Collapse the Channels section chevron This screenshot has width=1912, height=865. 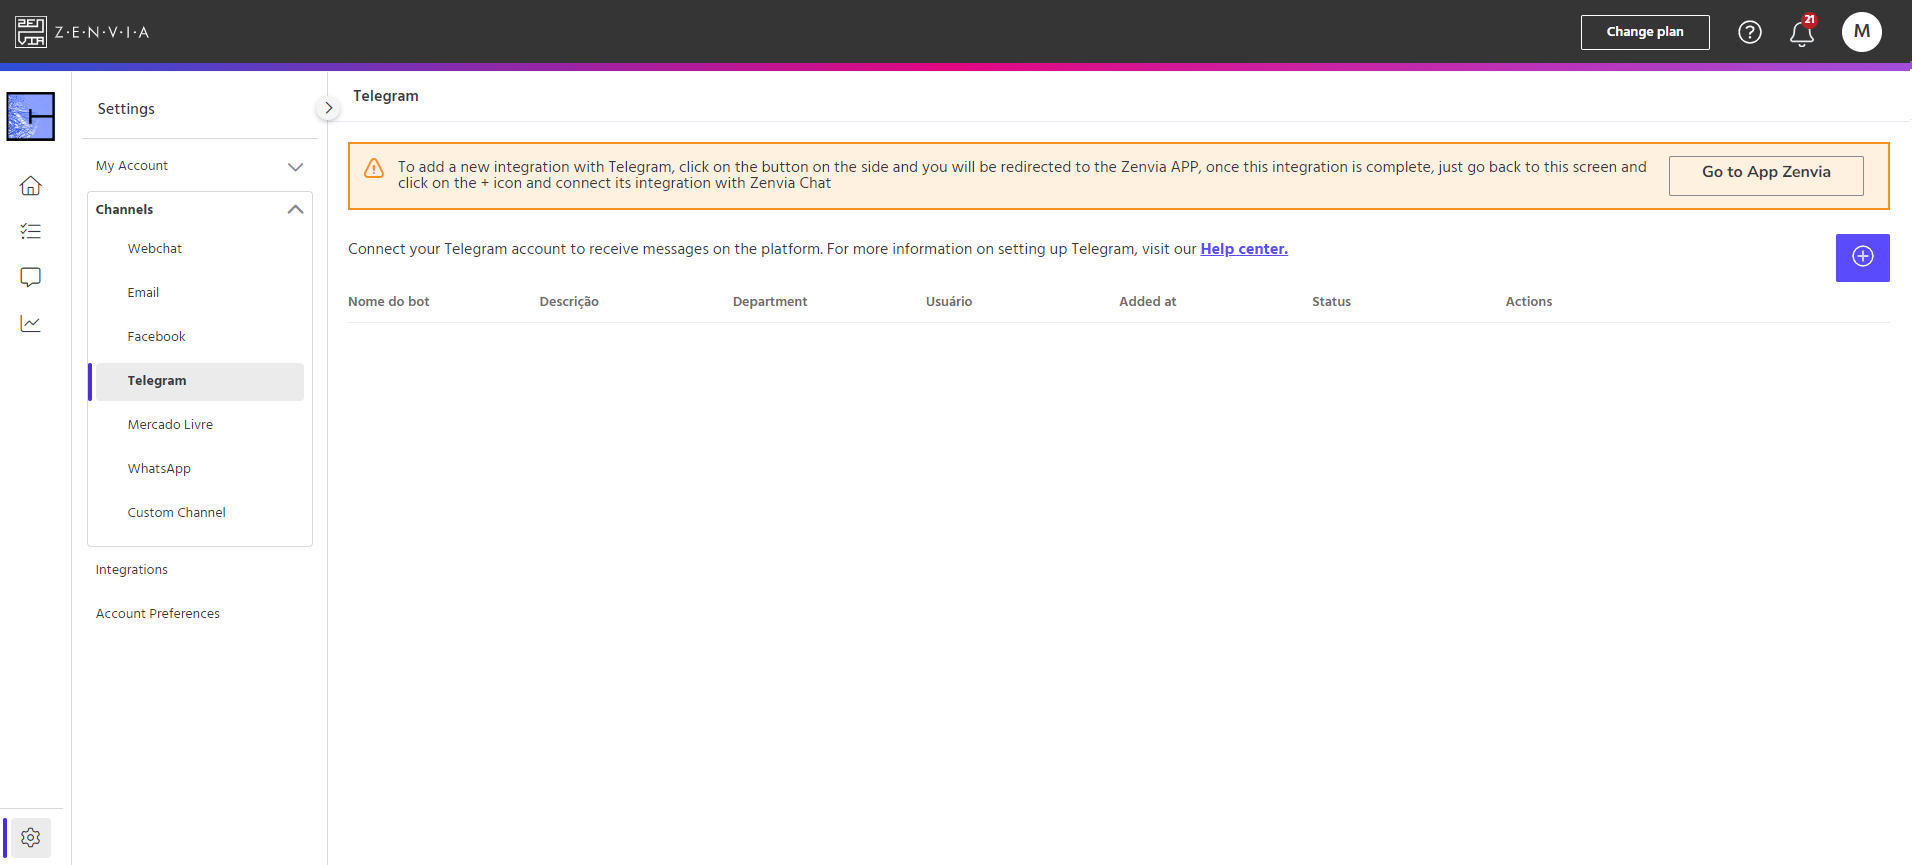[295, 209]
